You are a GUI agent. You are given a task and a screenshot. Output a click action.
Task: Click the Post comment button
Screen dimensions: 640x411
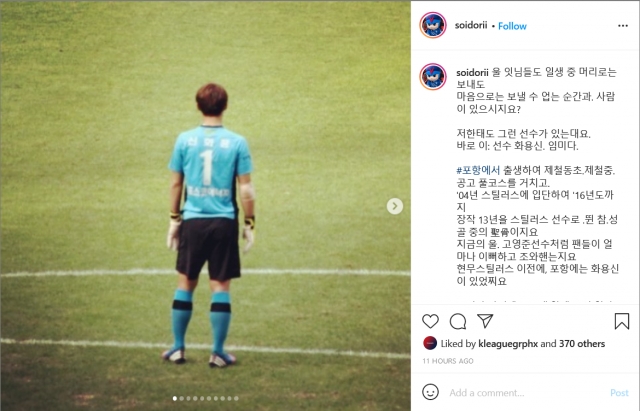619,393
